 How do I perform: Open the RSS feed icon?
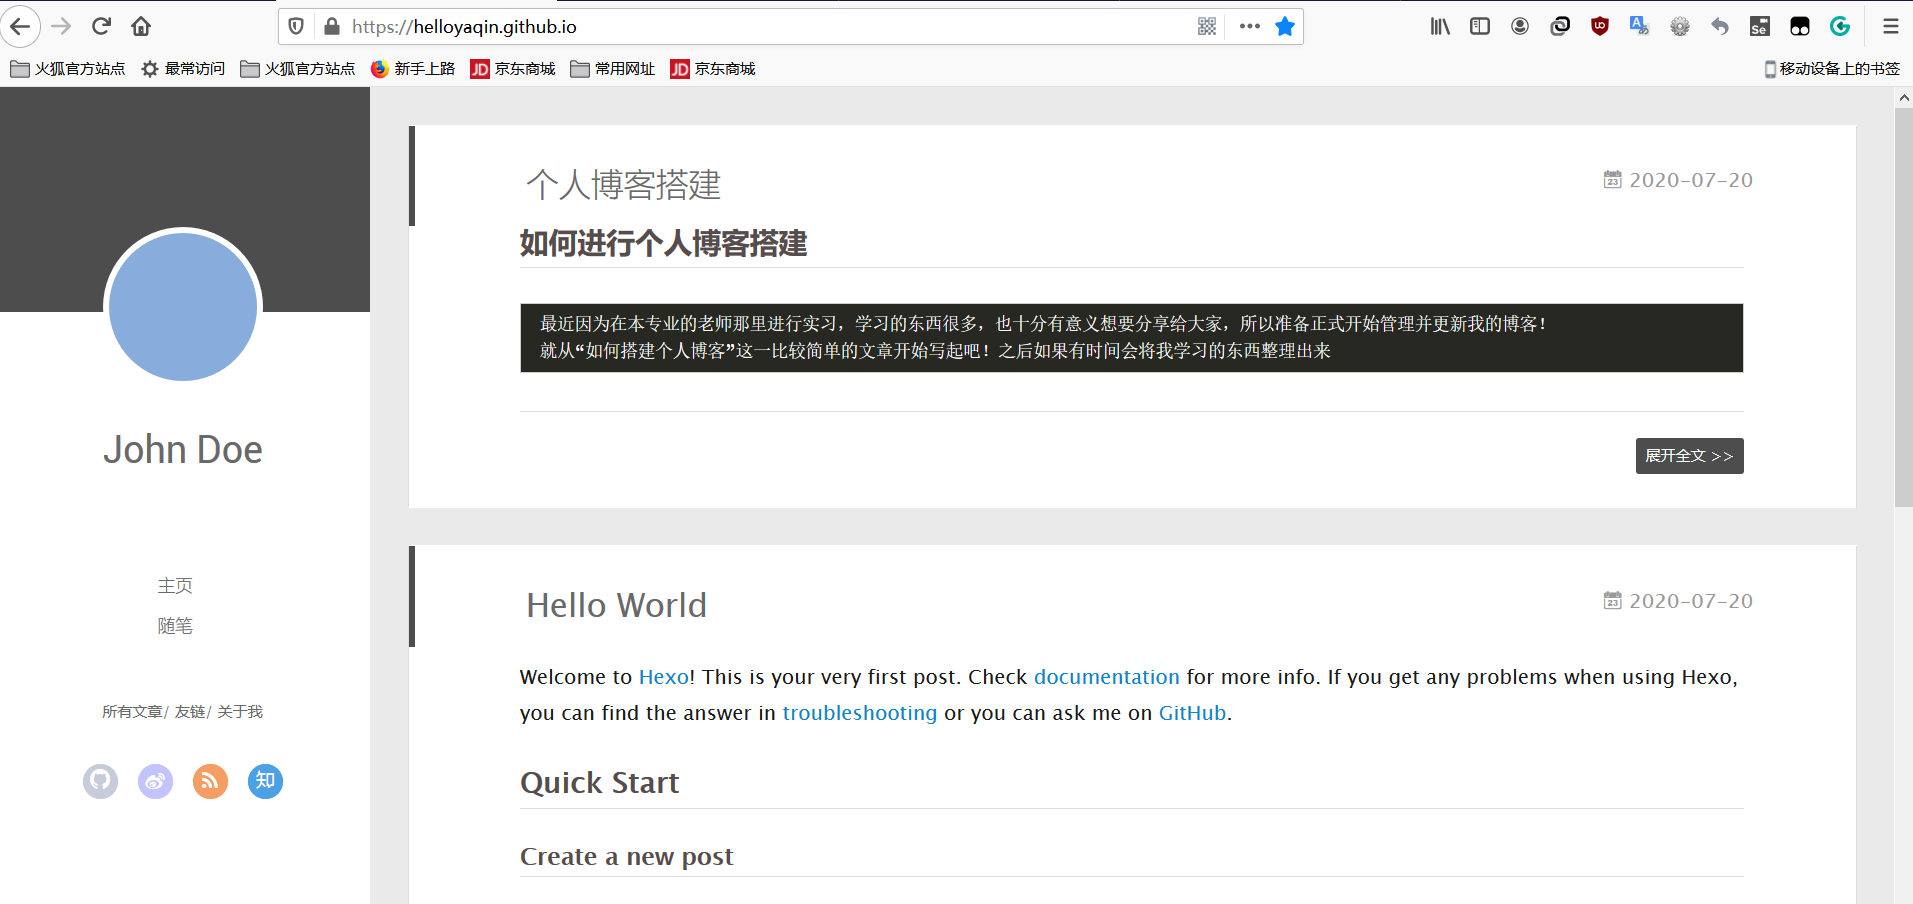210,781
